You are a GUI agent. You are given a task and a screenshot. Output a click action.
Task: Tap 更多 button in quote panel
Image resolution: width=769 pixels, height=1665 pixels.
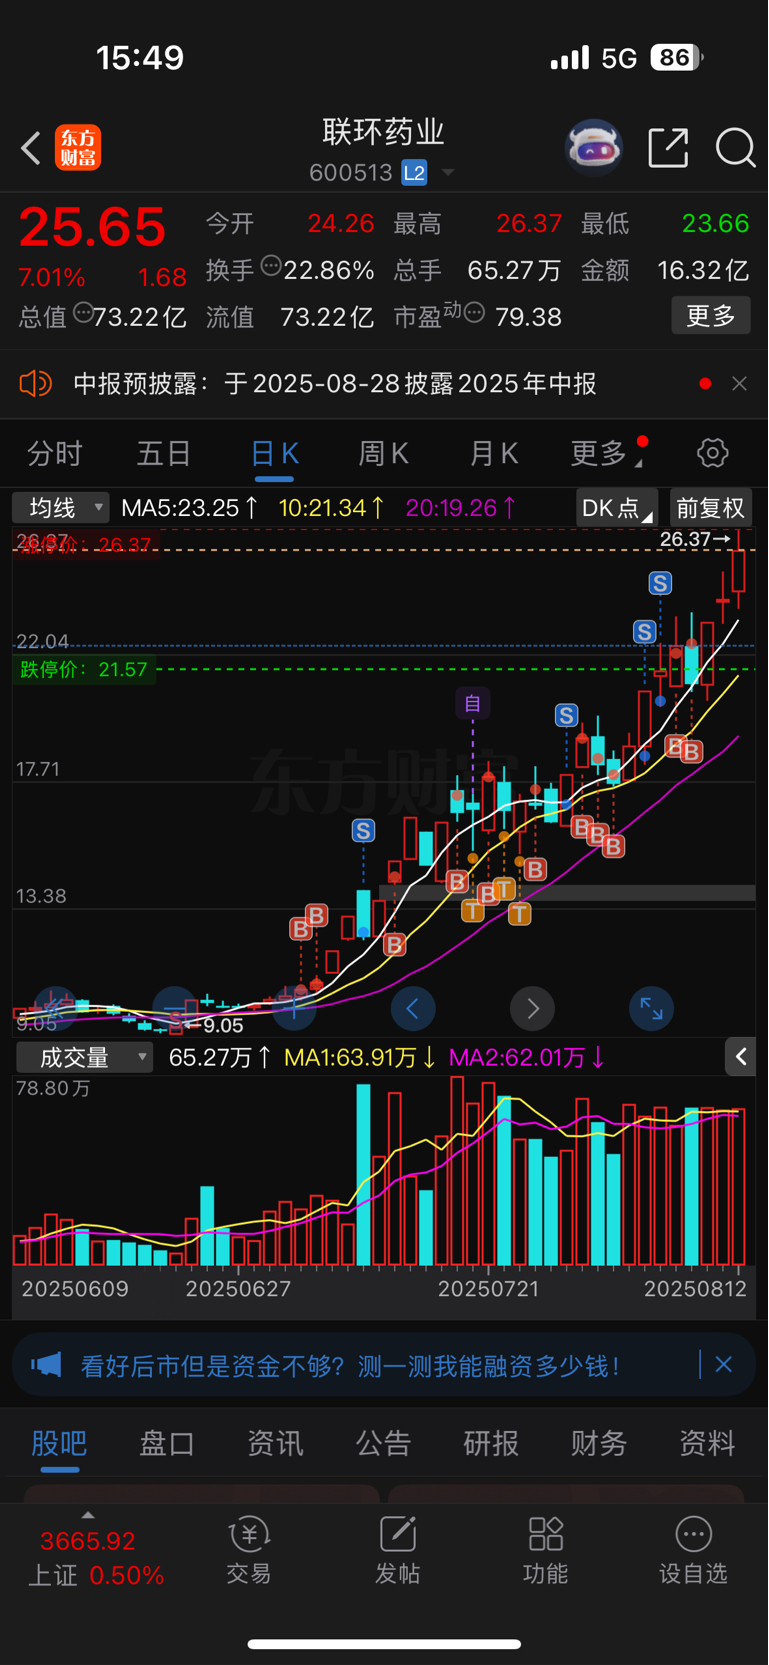711,316
